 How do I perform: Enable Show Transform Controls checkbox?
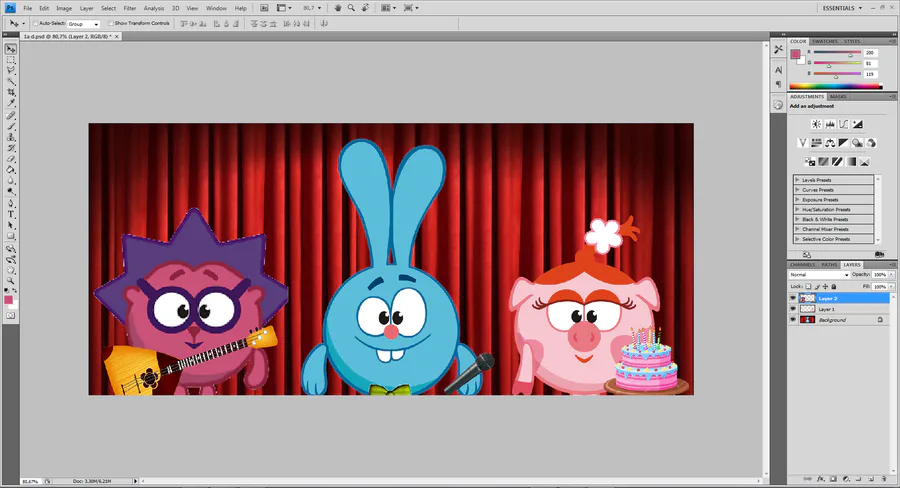pyautogui.click(x=111, y=24)
